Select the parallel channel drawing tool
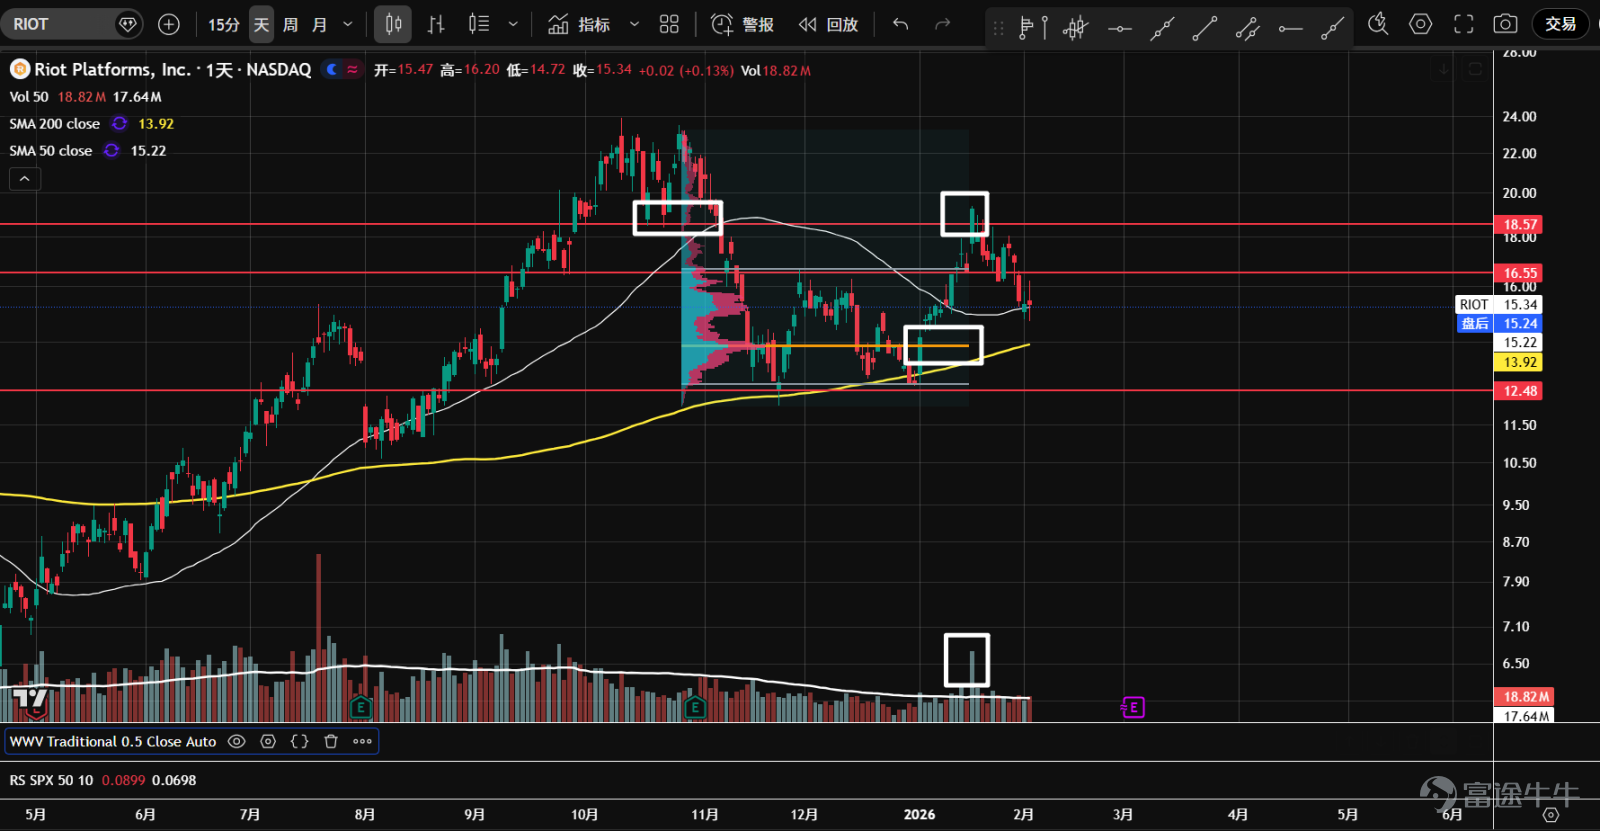Image resolution: width=1600 pixels, height=831 pixels. click(1247, 29)
